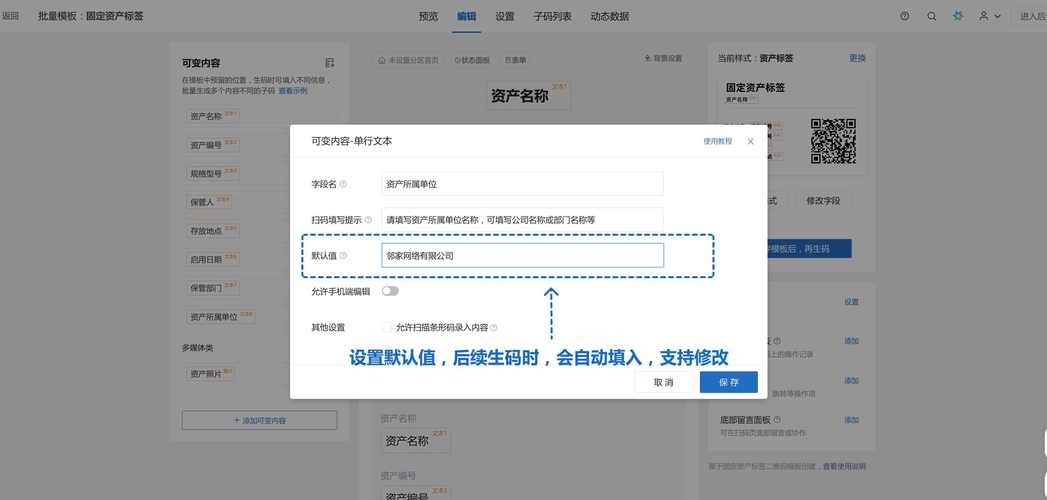Select 保管人 in the variable content list
The width and height of the screenshot is (1047, 500).
[208, 202]
